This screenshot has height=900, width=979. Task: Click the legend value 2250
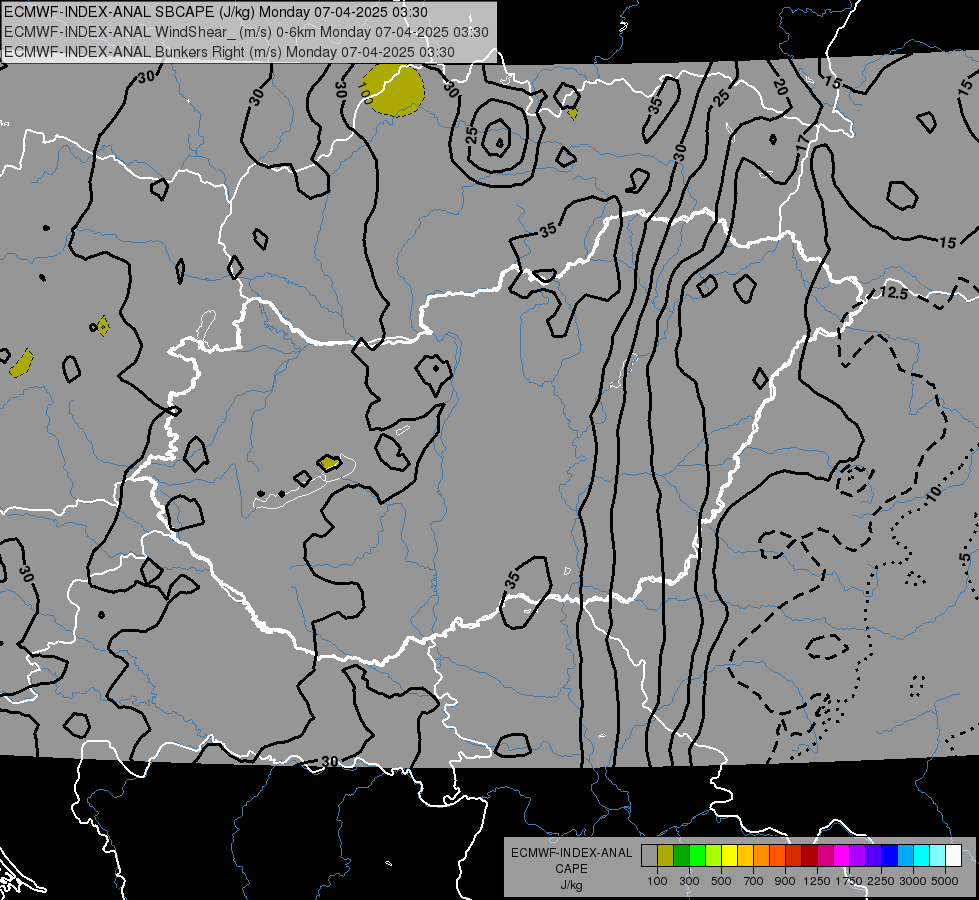pyautogui.click(x=882, y=881)
